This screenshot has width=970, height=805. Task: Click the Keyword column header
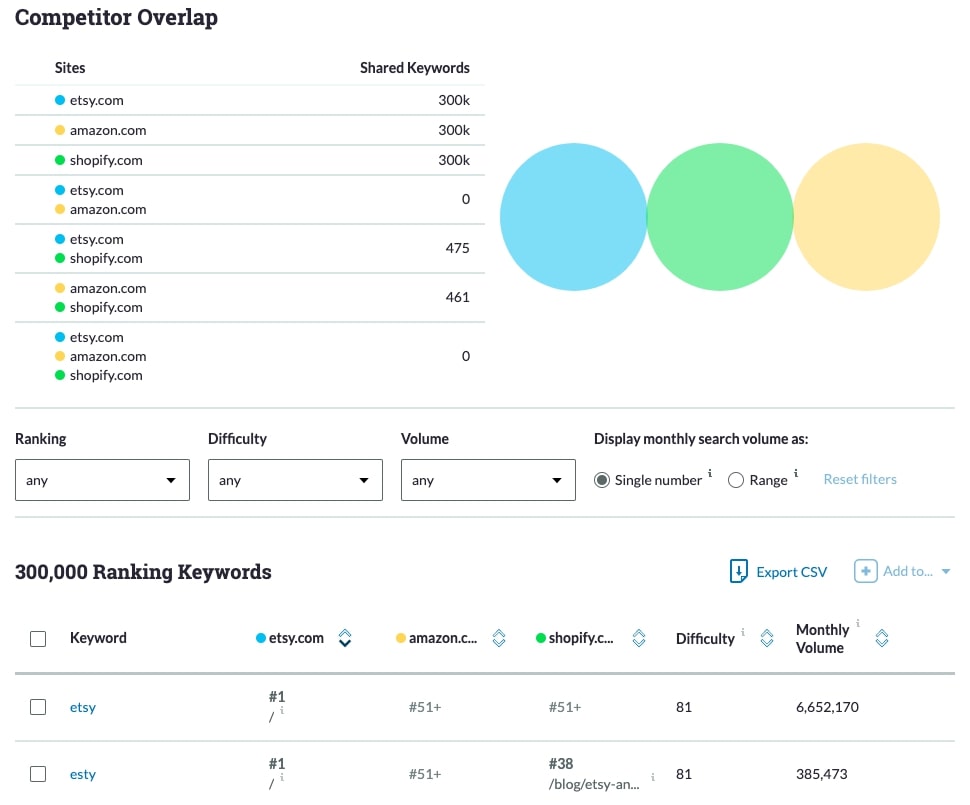click(x=98, y=638)
